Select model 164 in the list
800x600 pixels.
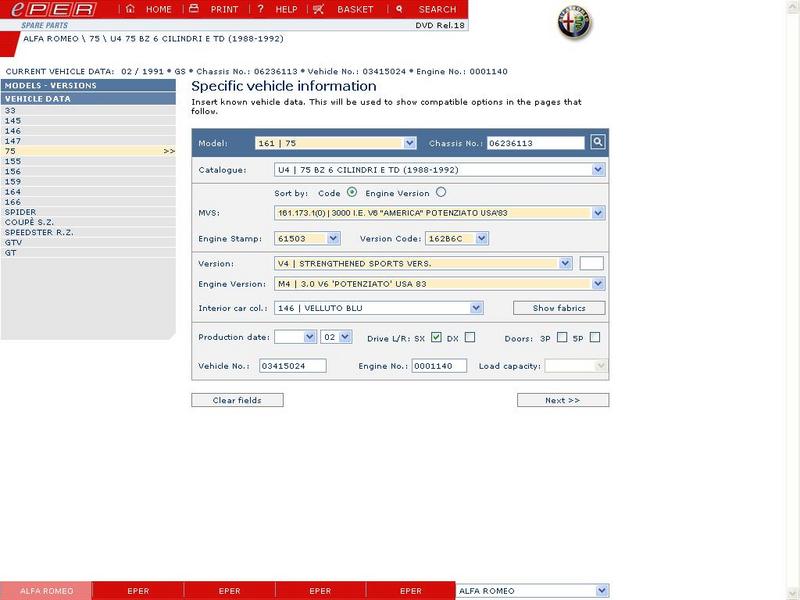[x=88, y=192]
